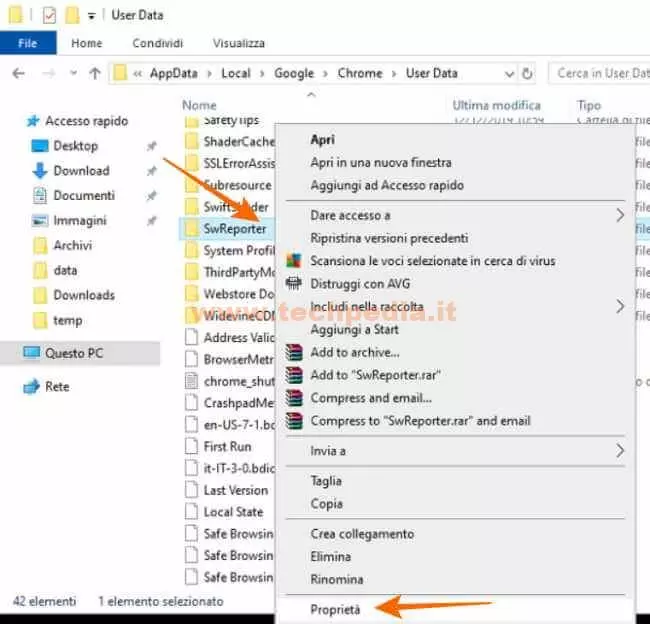The width and height of the screenshot is (650, 624).
Task: Click the AVG scan icon for virus scanning
Action: pyautogui.click(x=293, y=260)
